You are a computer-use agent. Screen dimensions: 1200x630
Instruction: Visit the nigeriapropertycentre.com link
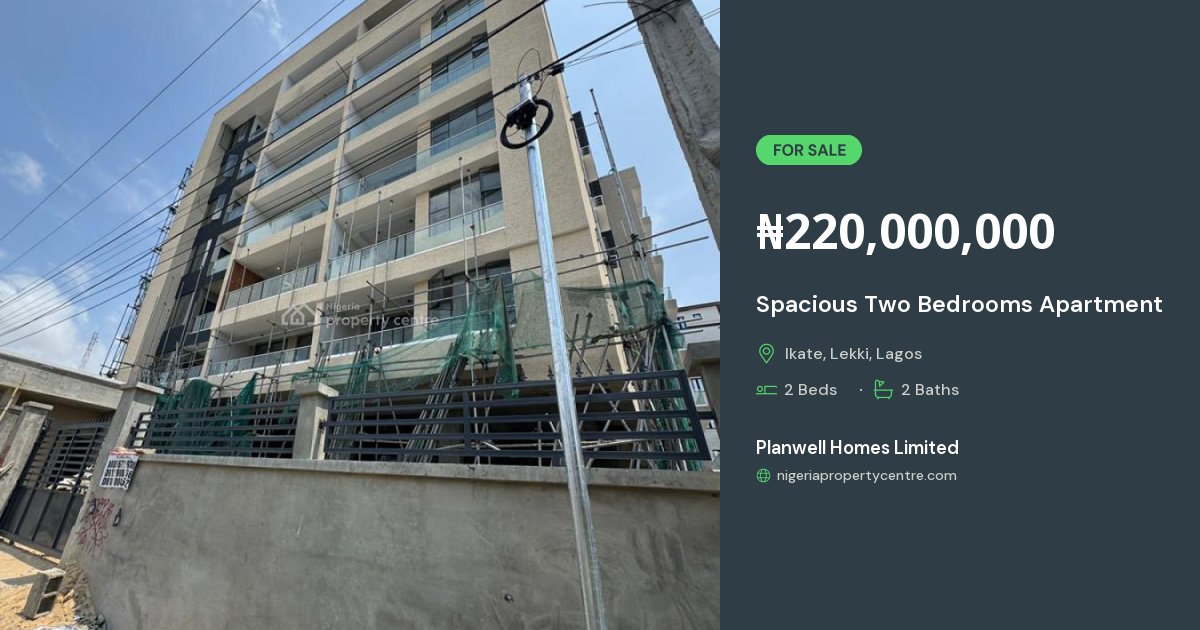(866, 476)
